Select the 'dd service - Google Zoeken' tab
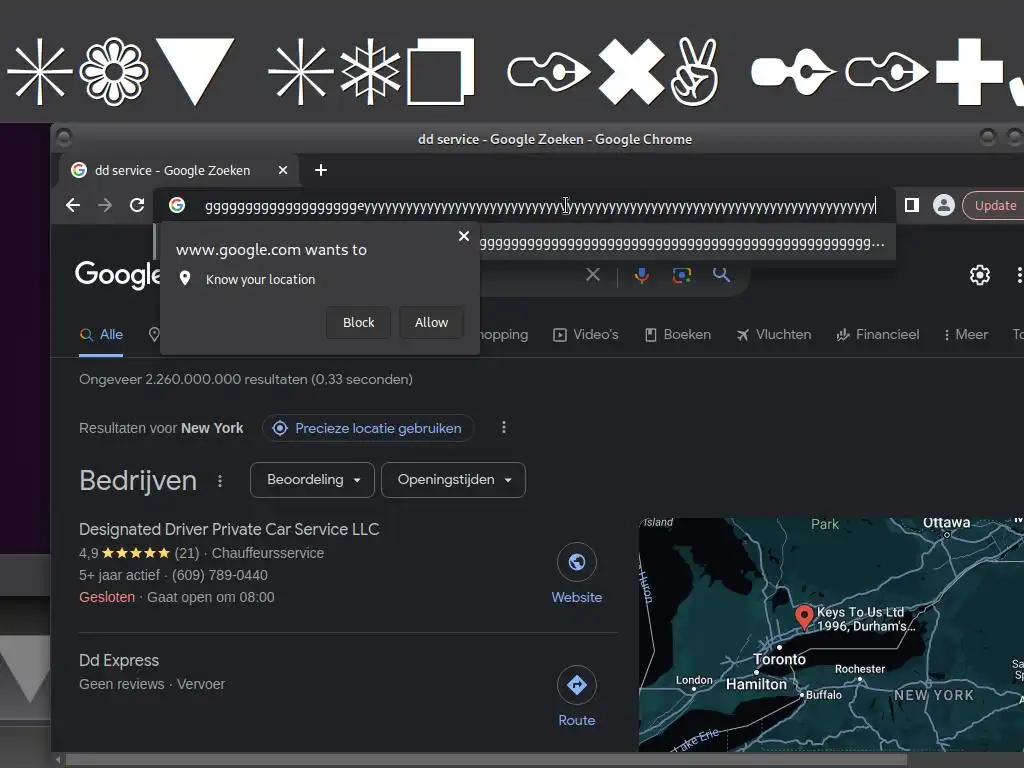This screenshot has width=1024, height=768. (x=178, y=170)
